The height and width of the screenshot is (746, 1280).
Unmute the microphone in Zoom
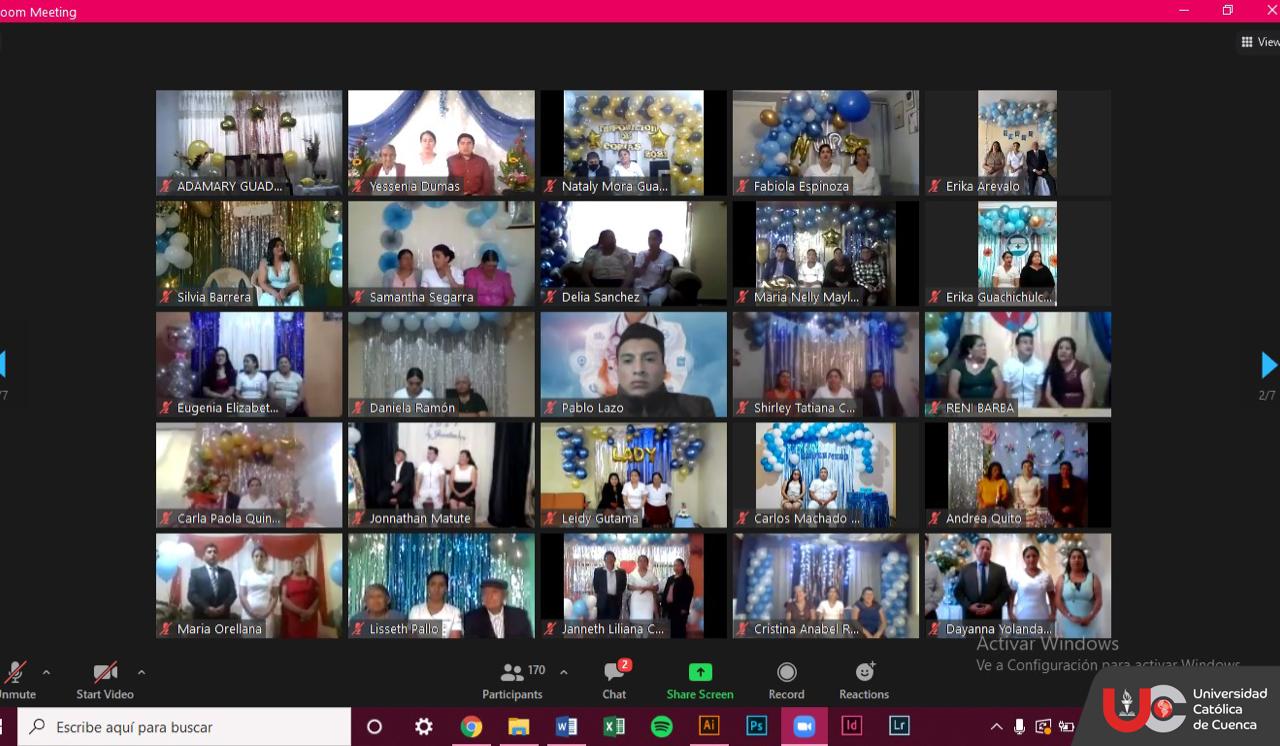point(15,680)
